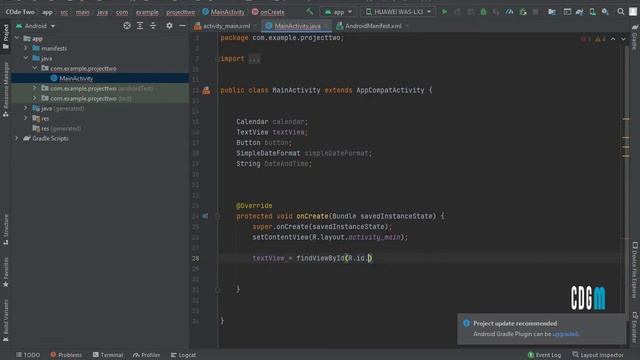This screenshot has width=640, height=360.
Task: Open Project Structure folder icon in toolbar
Action: coord(552,12)
